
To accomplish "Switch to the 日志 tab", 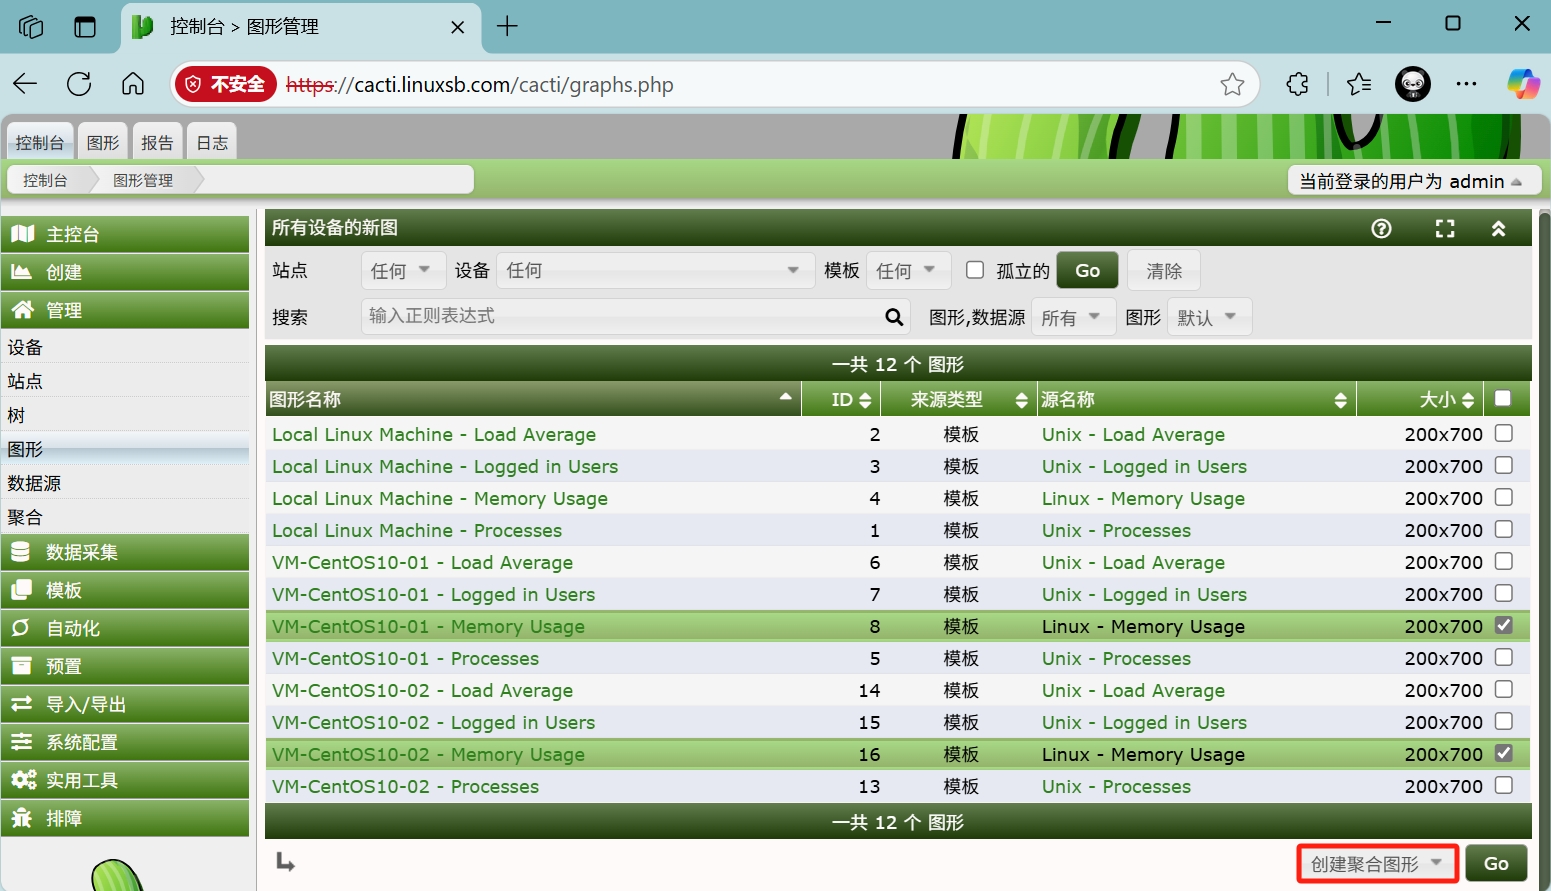I will [212, 143].
